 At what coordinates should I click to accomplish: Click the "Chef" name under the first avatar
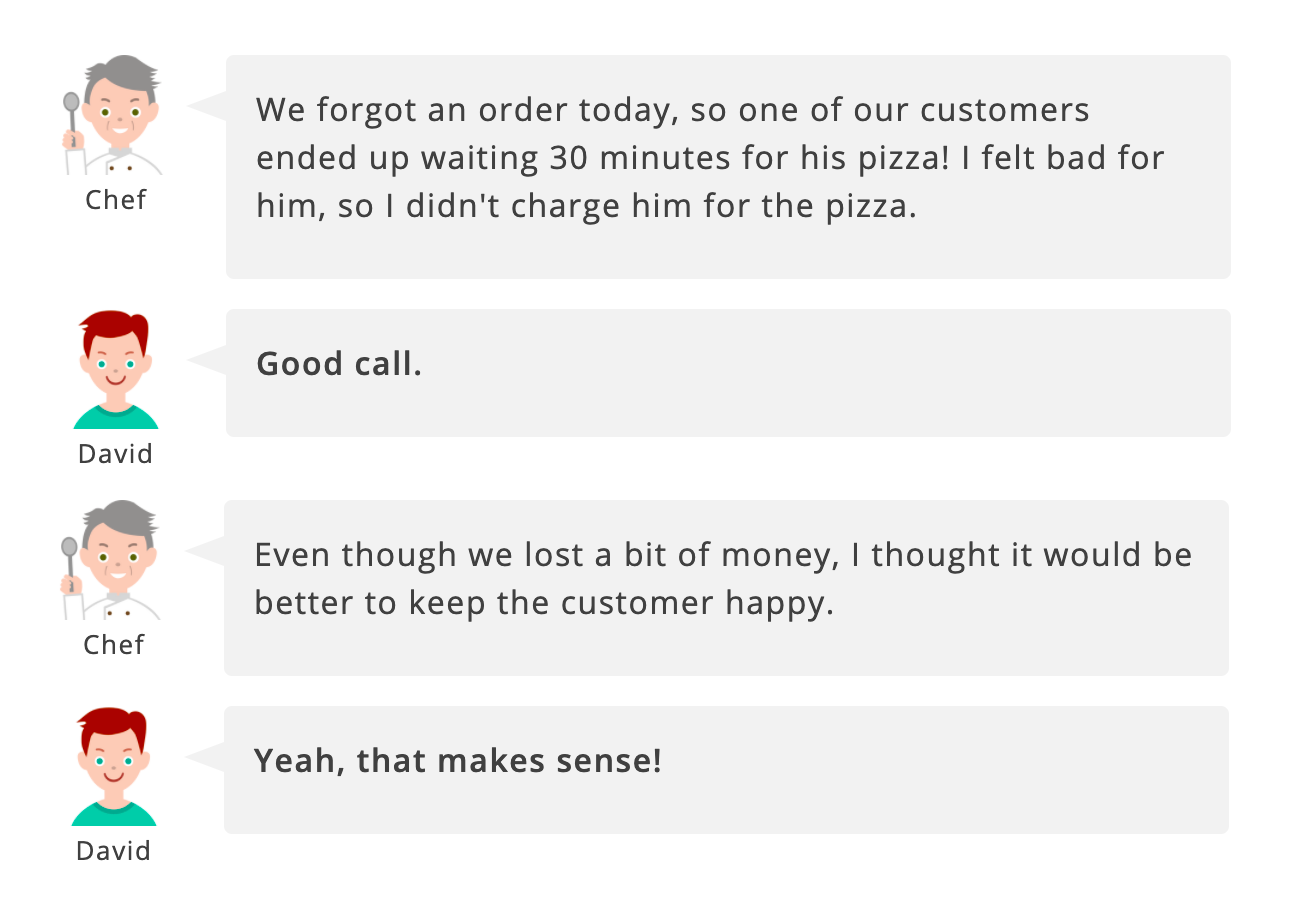(116, 200)
